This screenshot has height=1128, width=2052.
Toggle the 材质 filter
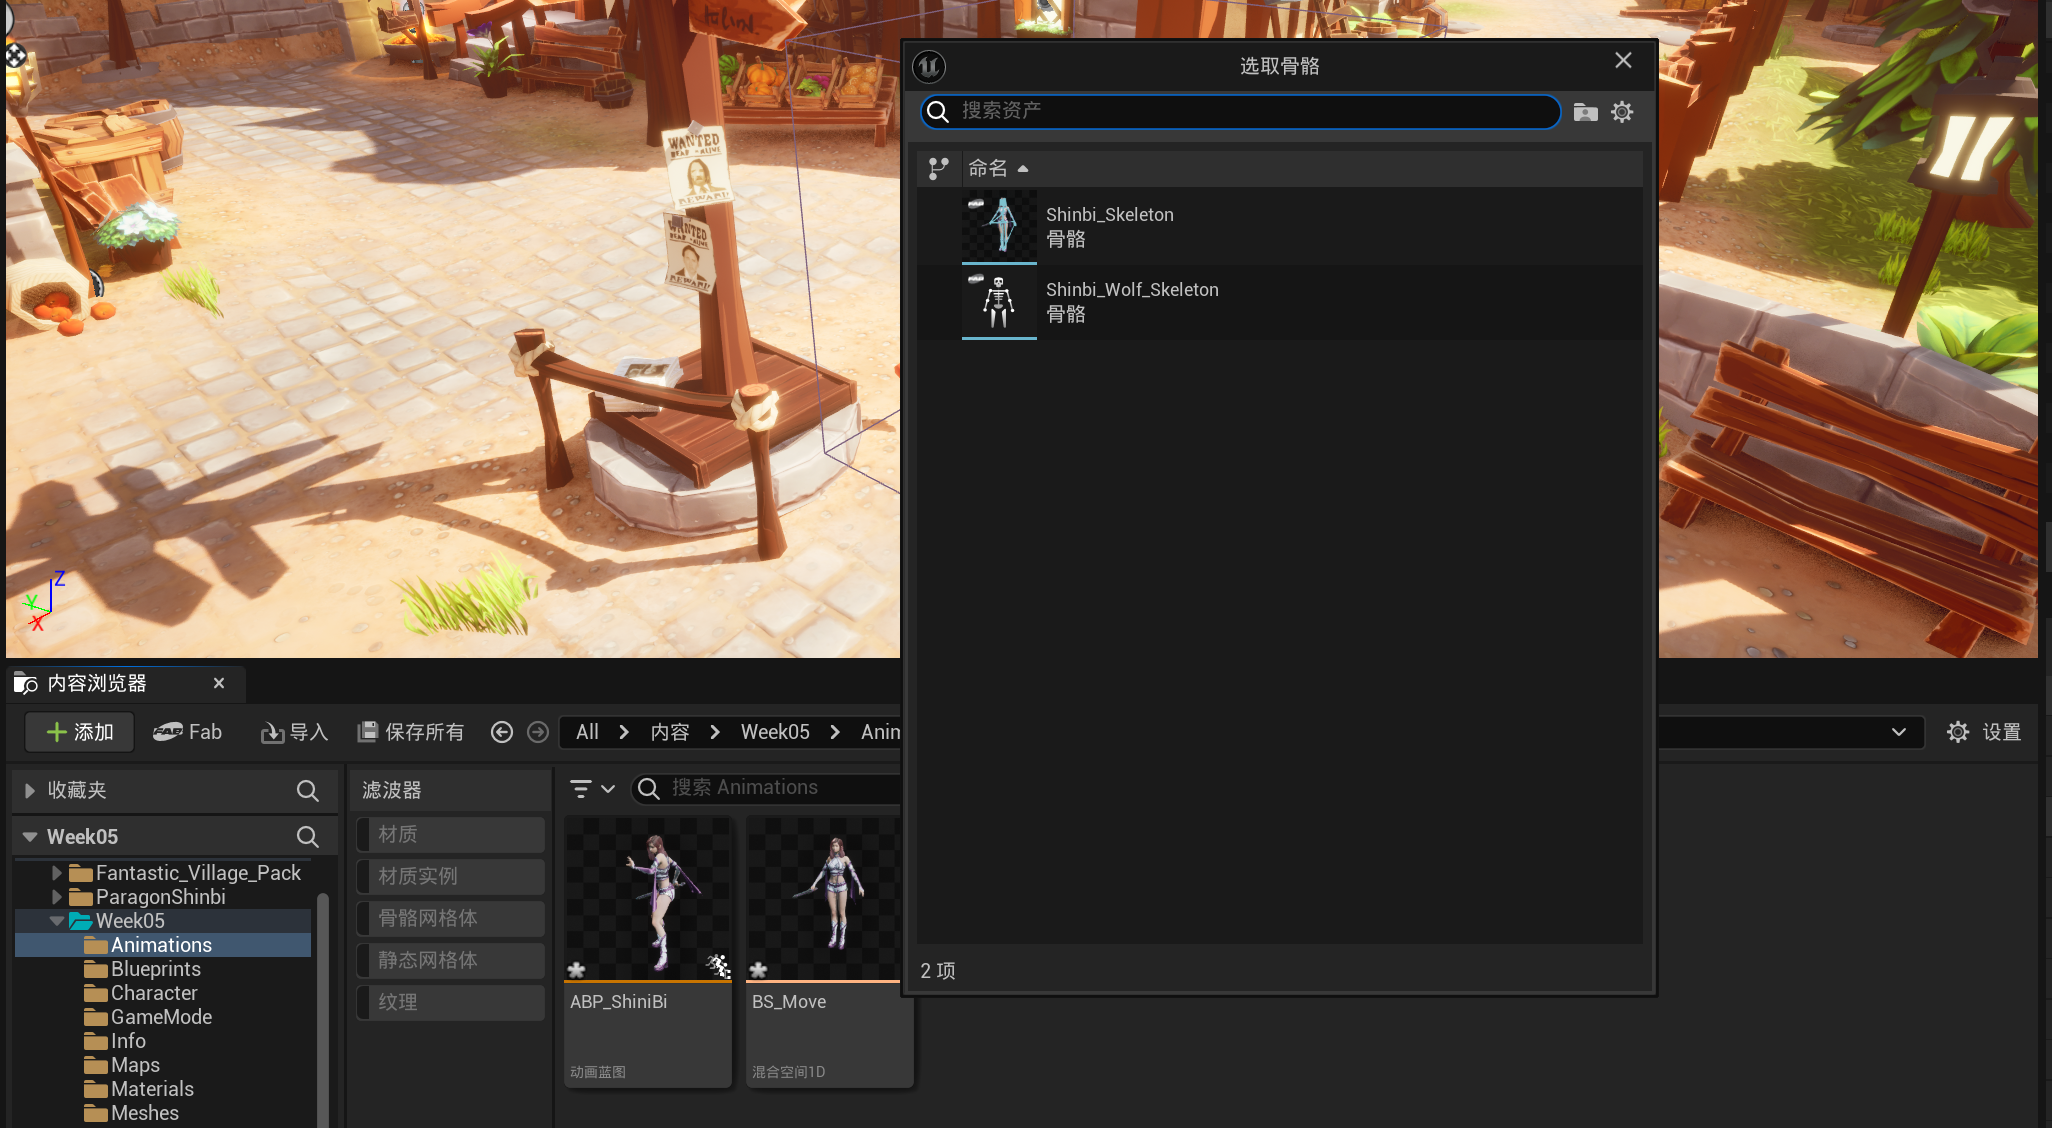click(450, 834)
